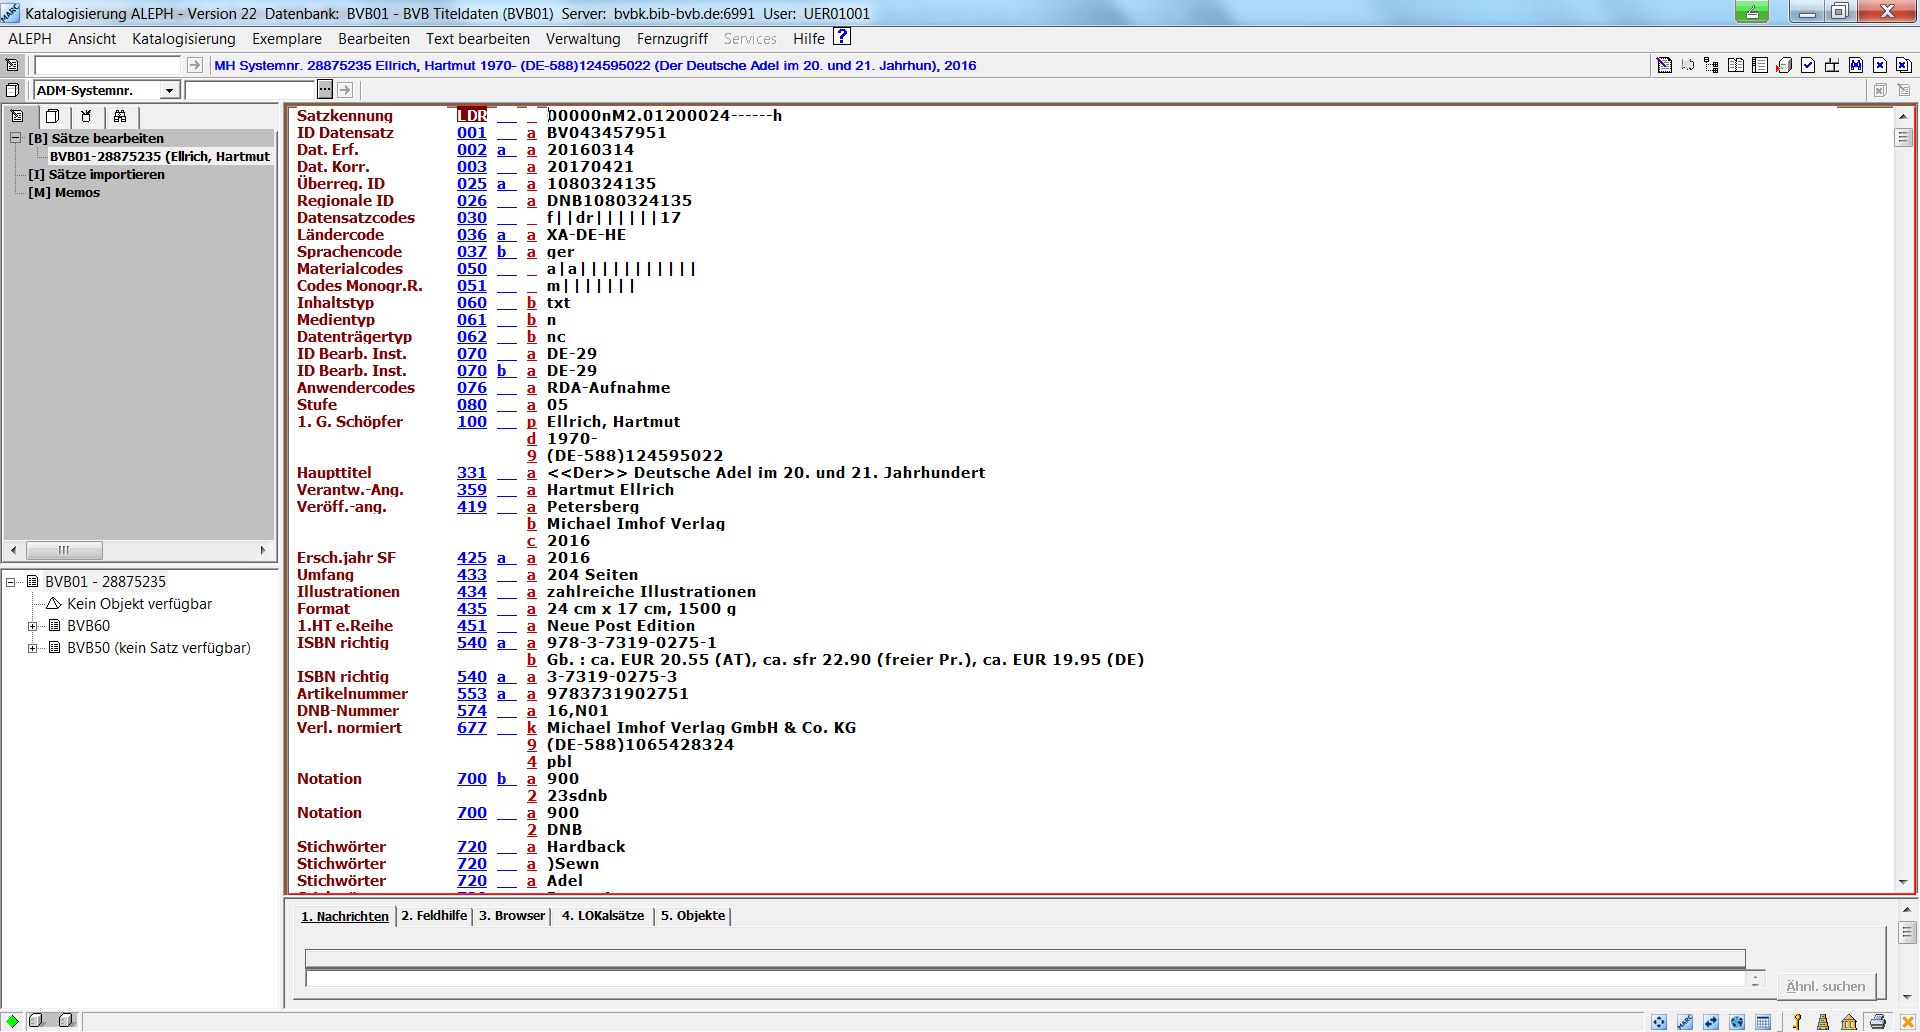Screen dimensions: 1920x1032
Task: Open the ADM-Systemnr. dropdown
Action: coord(169,90)
